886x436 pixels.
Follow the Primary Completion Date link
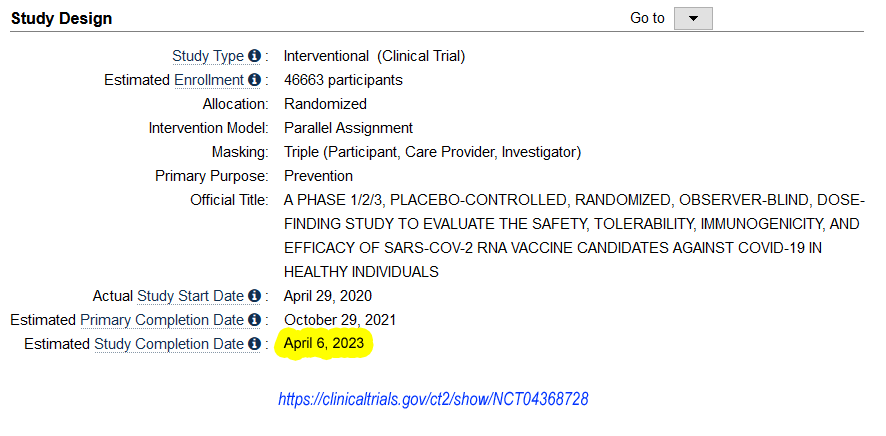162,320
